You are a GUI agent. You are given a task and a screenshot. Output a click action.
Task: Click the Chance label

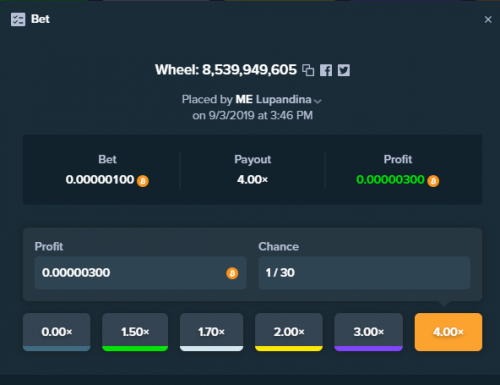tap(279, 246)
